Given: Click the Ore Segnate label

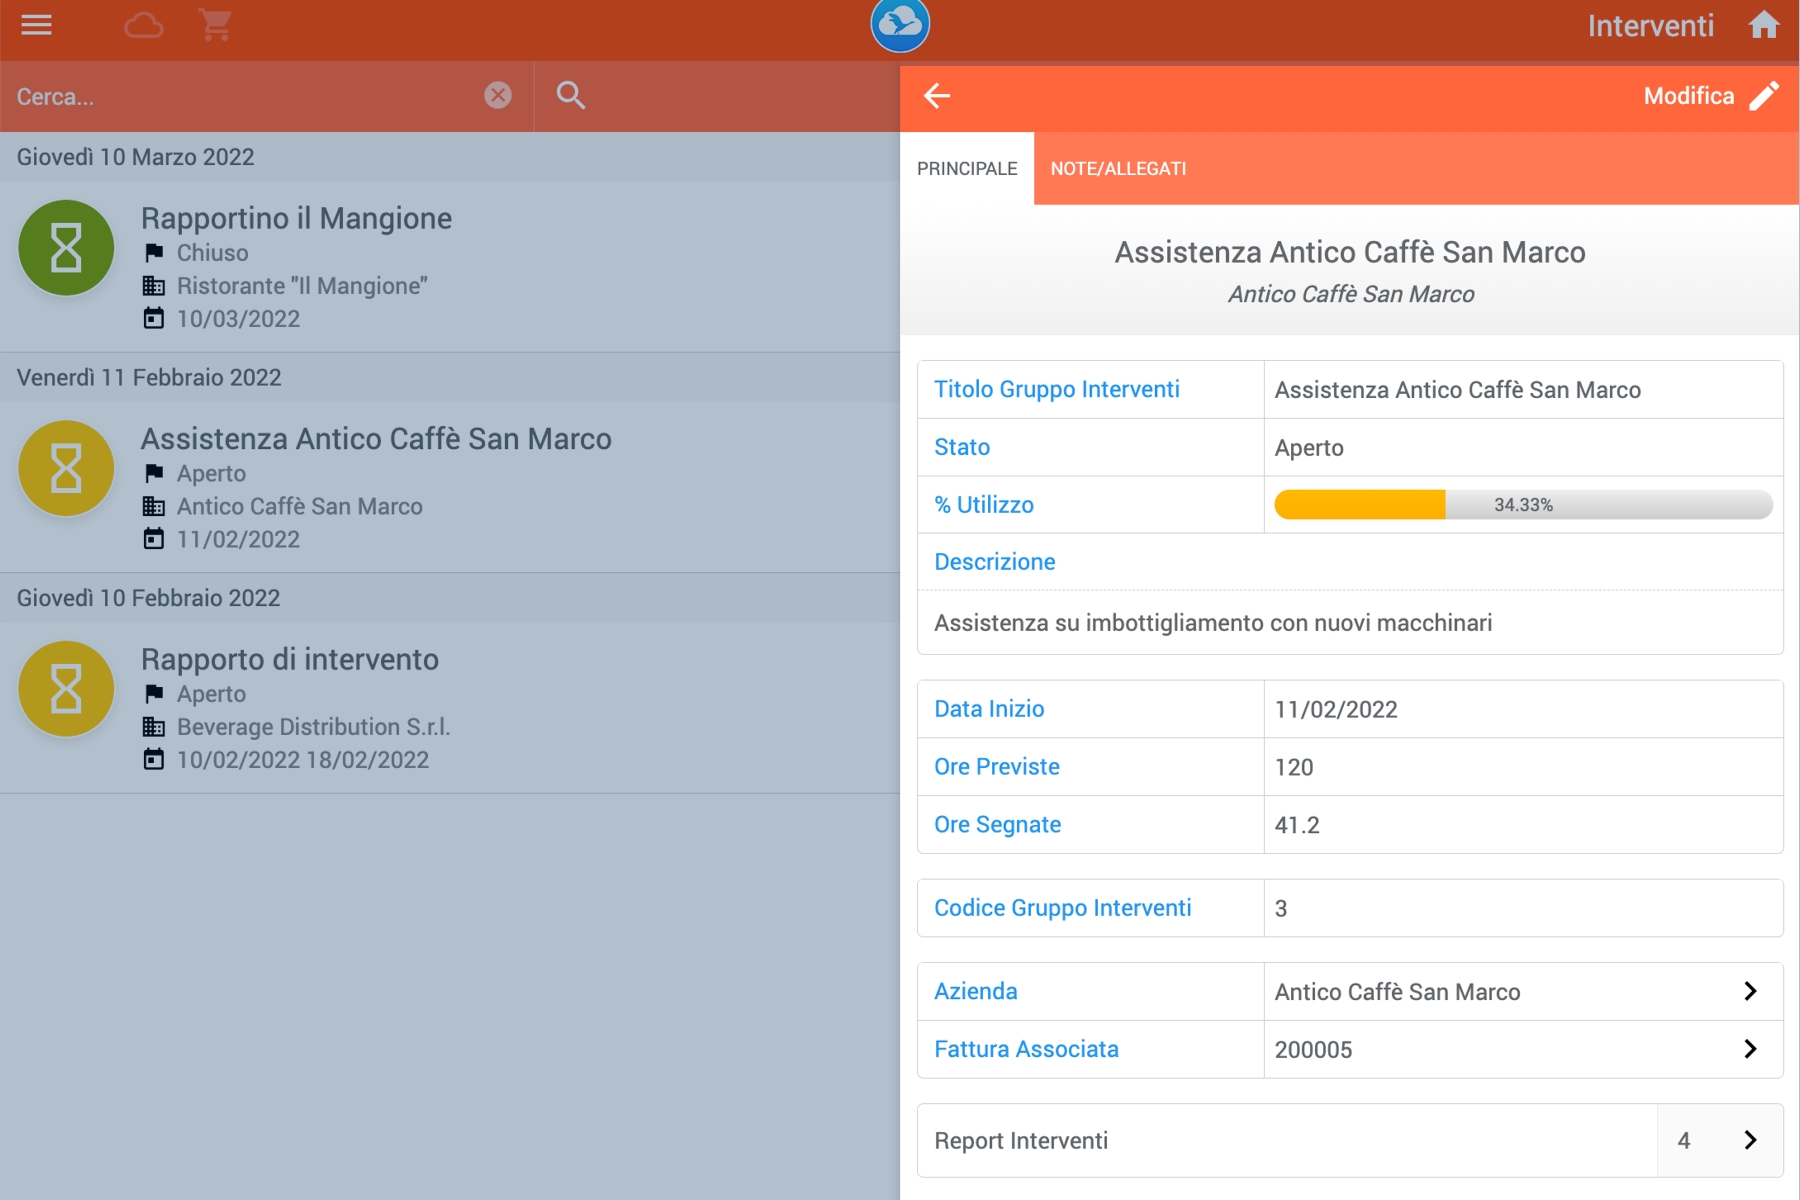Looking at the screenshot, I should click(x=998, y=825).
